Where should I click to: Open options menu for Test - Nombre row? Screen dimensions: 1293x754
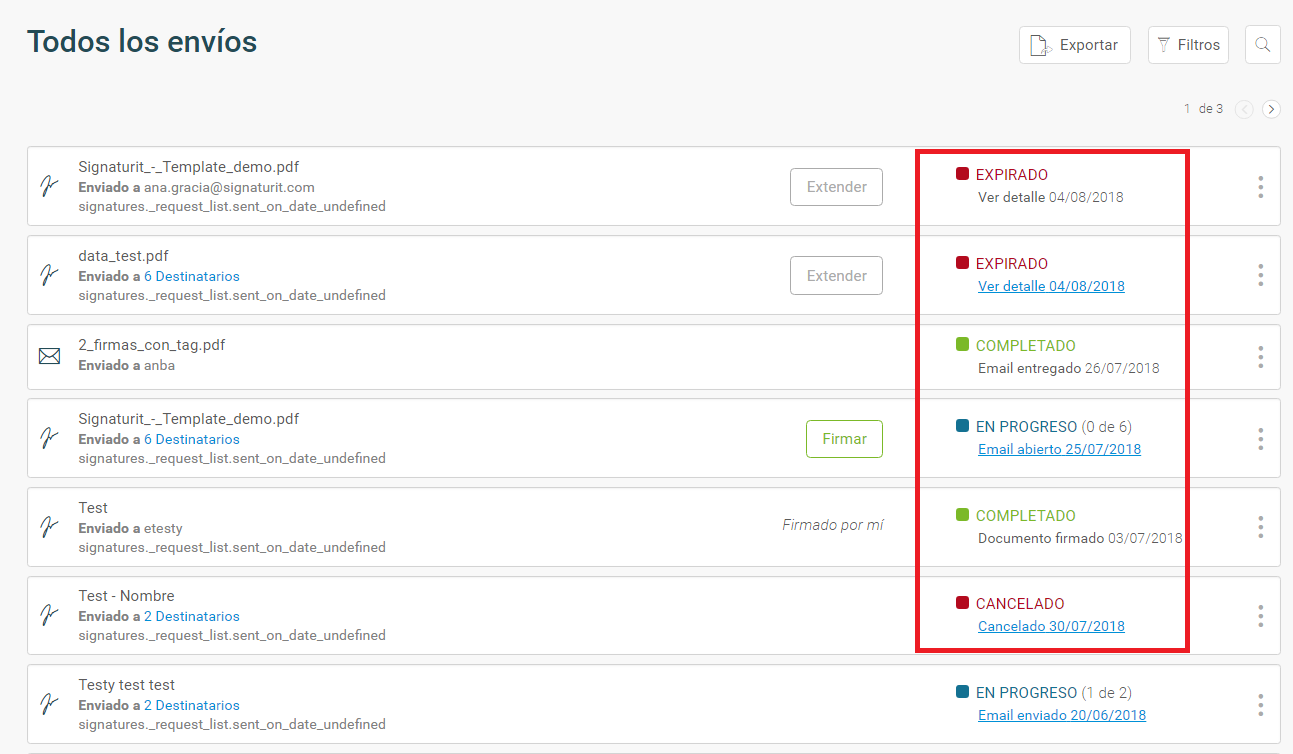point(1260,616)
